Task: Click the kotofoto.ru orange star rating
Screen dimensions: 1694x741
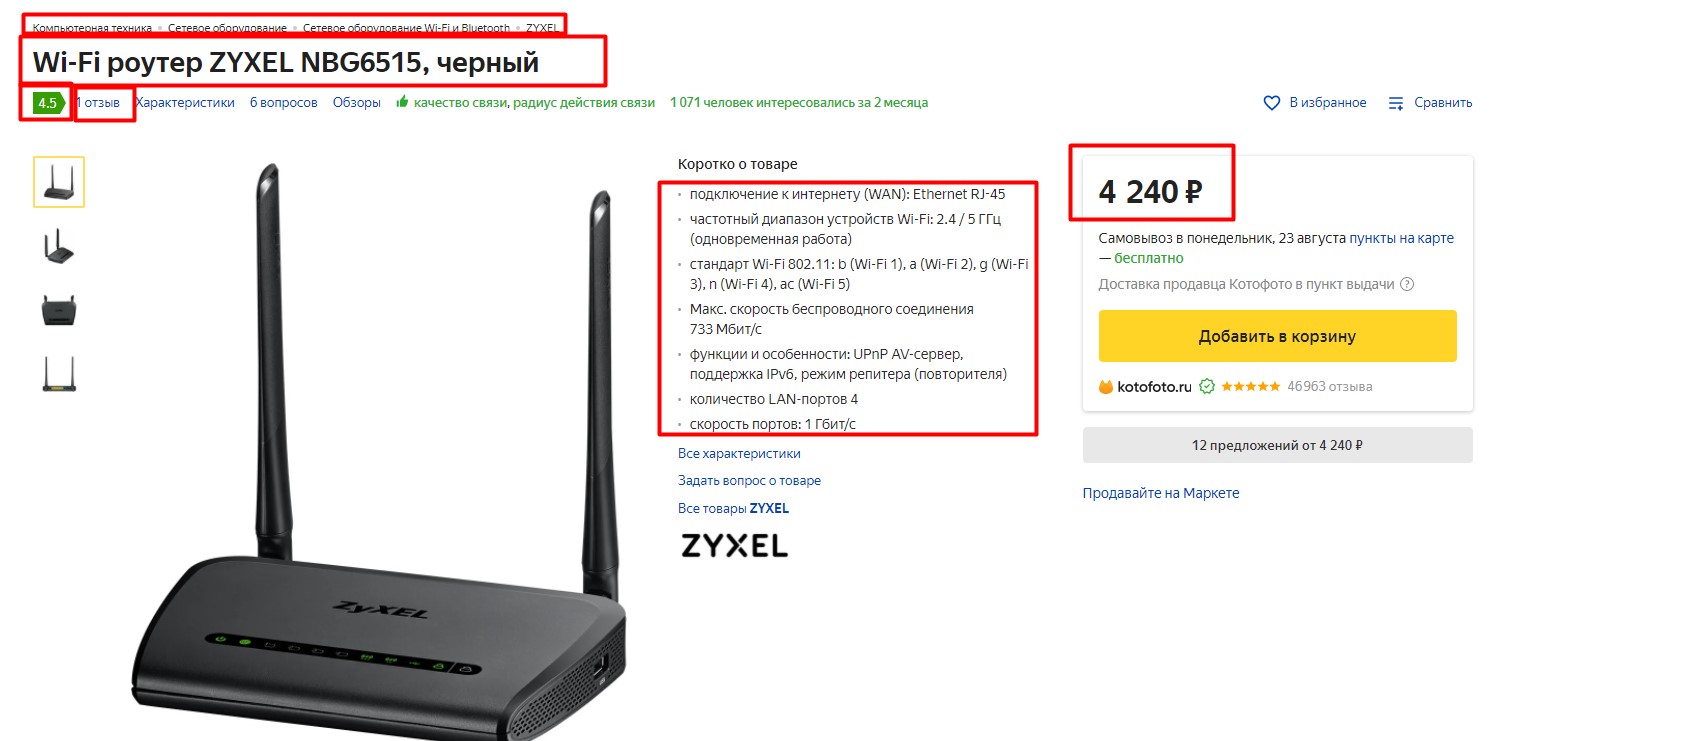Action: coord(1250,386)
